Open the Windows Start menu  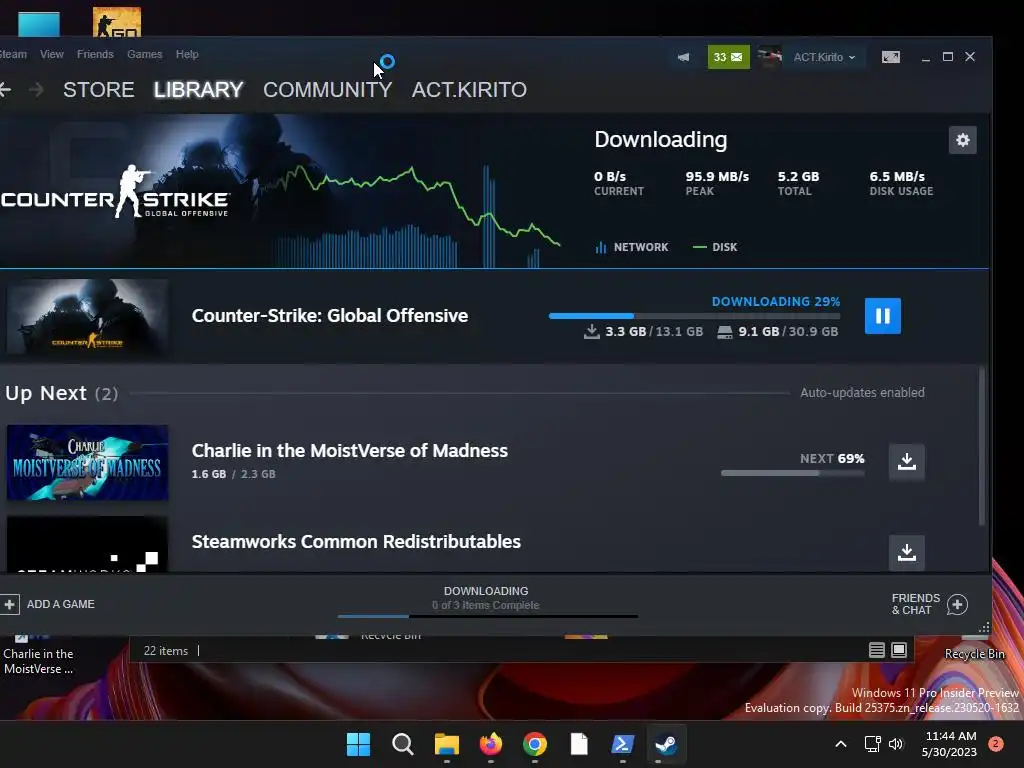[358, 744]
